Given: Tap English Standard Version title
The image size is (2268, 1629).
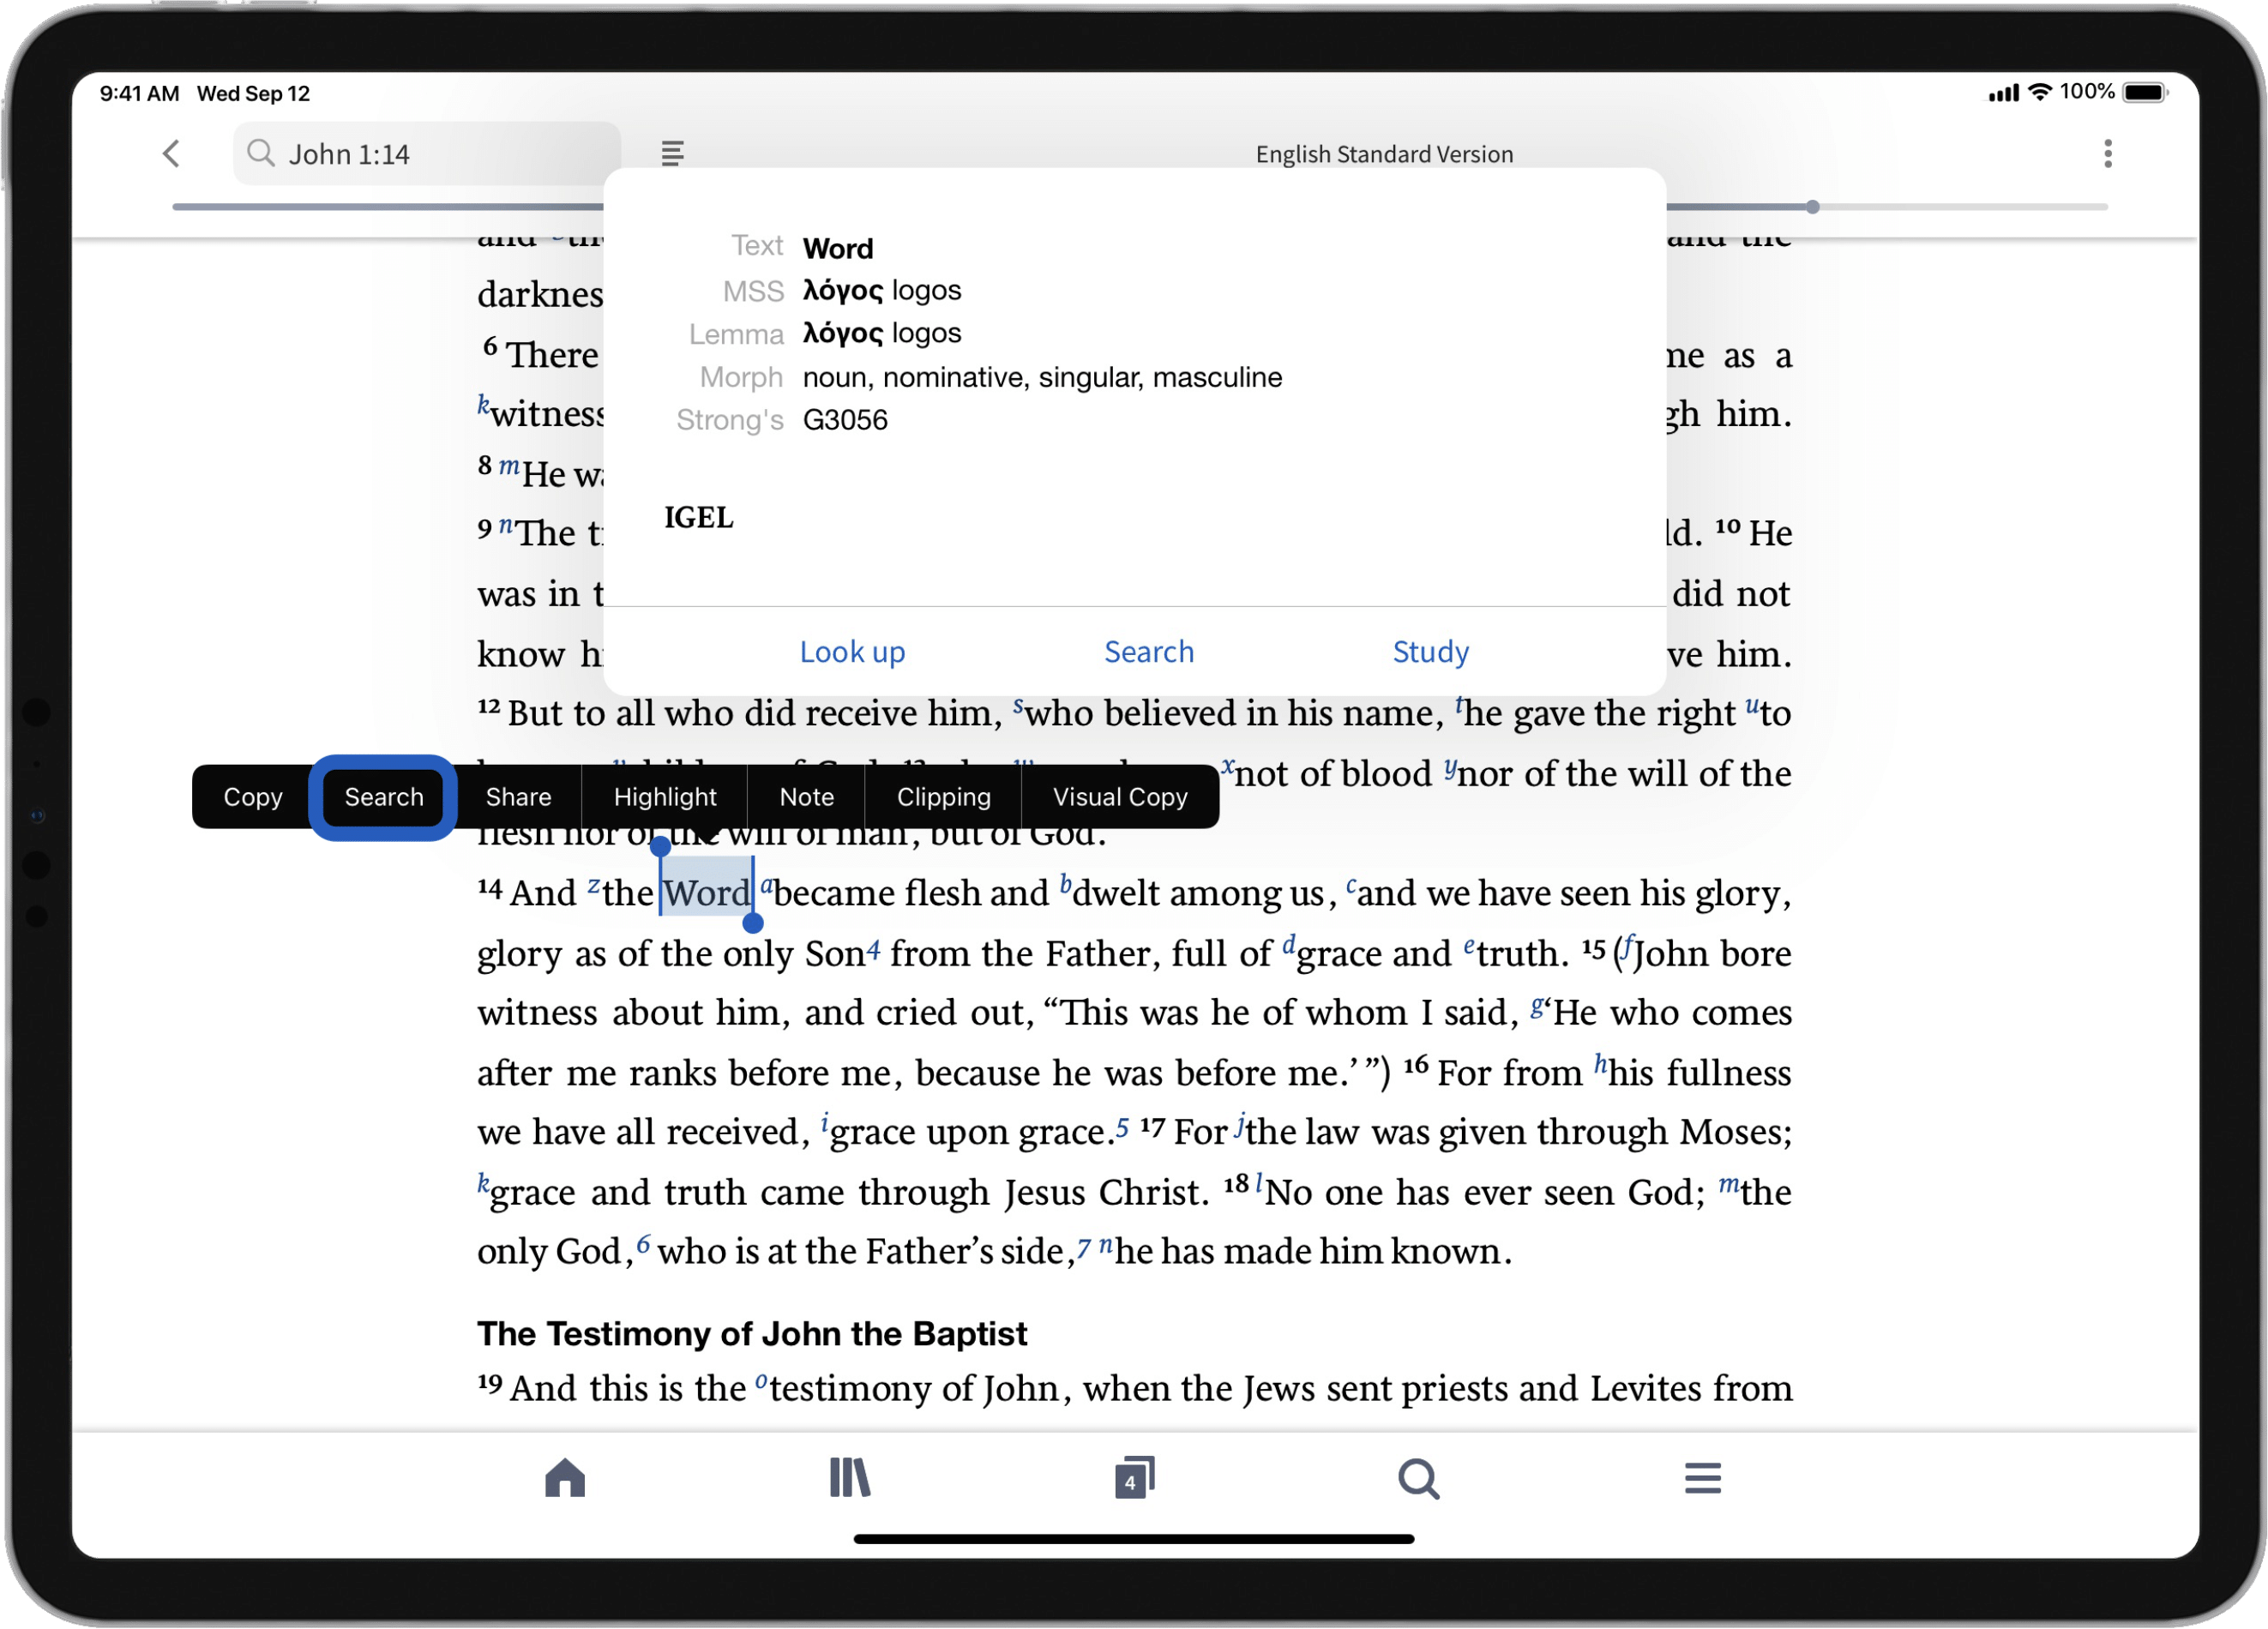Looking at the screenshot, I should (x=1384, y=154).
